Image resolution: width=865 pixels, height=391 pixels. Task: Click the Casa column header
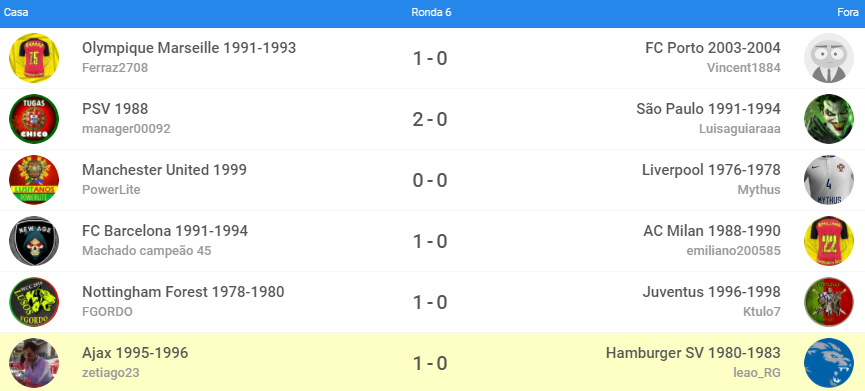pos(16,13)
